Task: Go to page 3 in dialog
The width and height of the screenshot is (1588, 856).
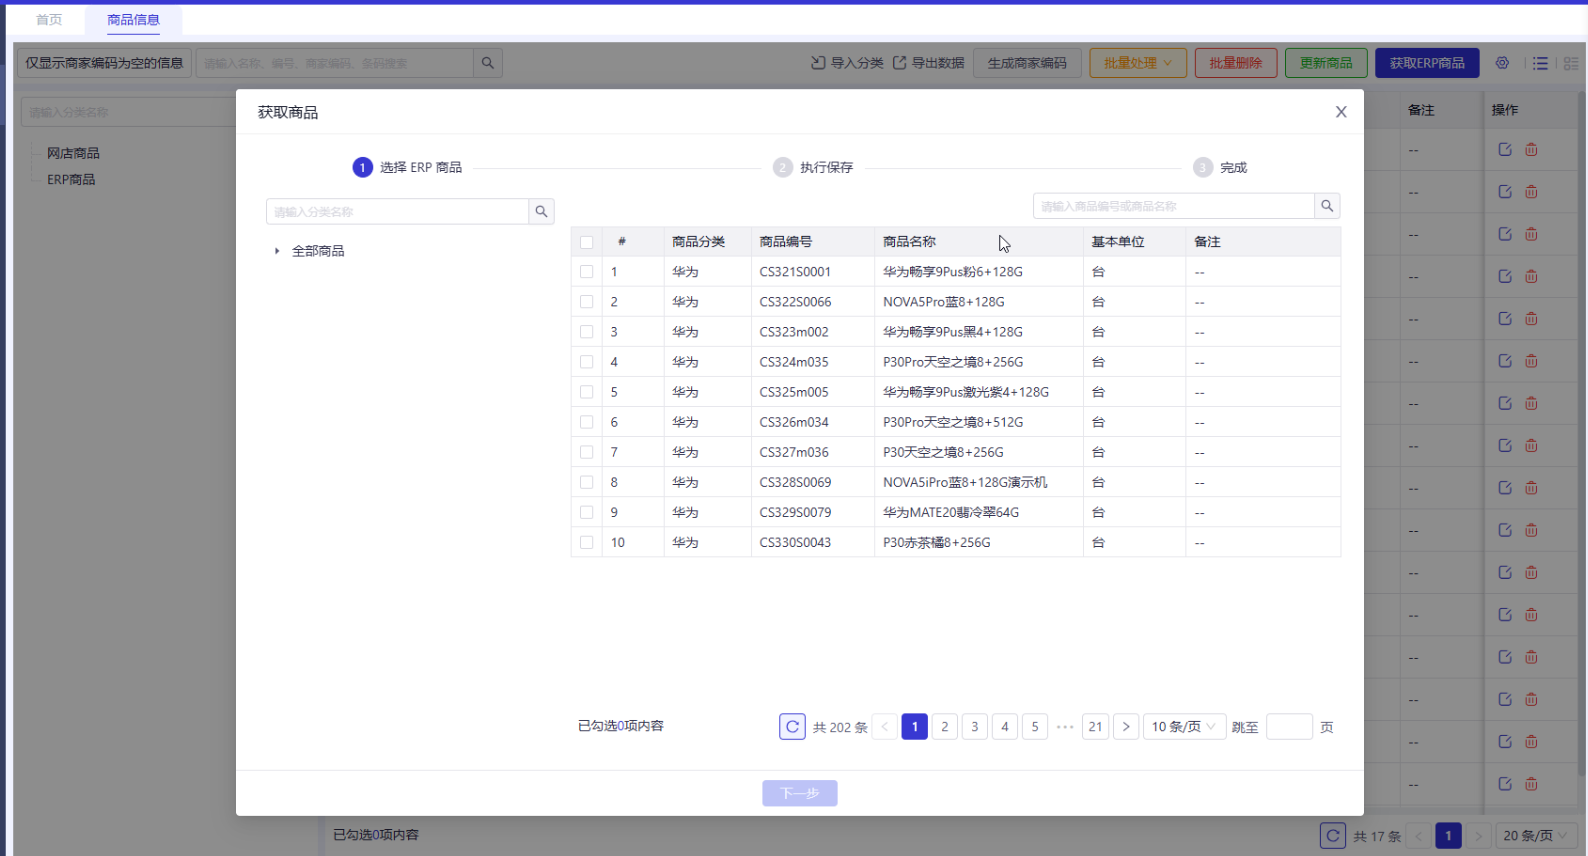Action: (974, 727)
